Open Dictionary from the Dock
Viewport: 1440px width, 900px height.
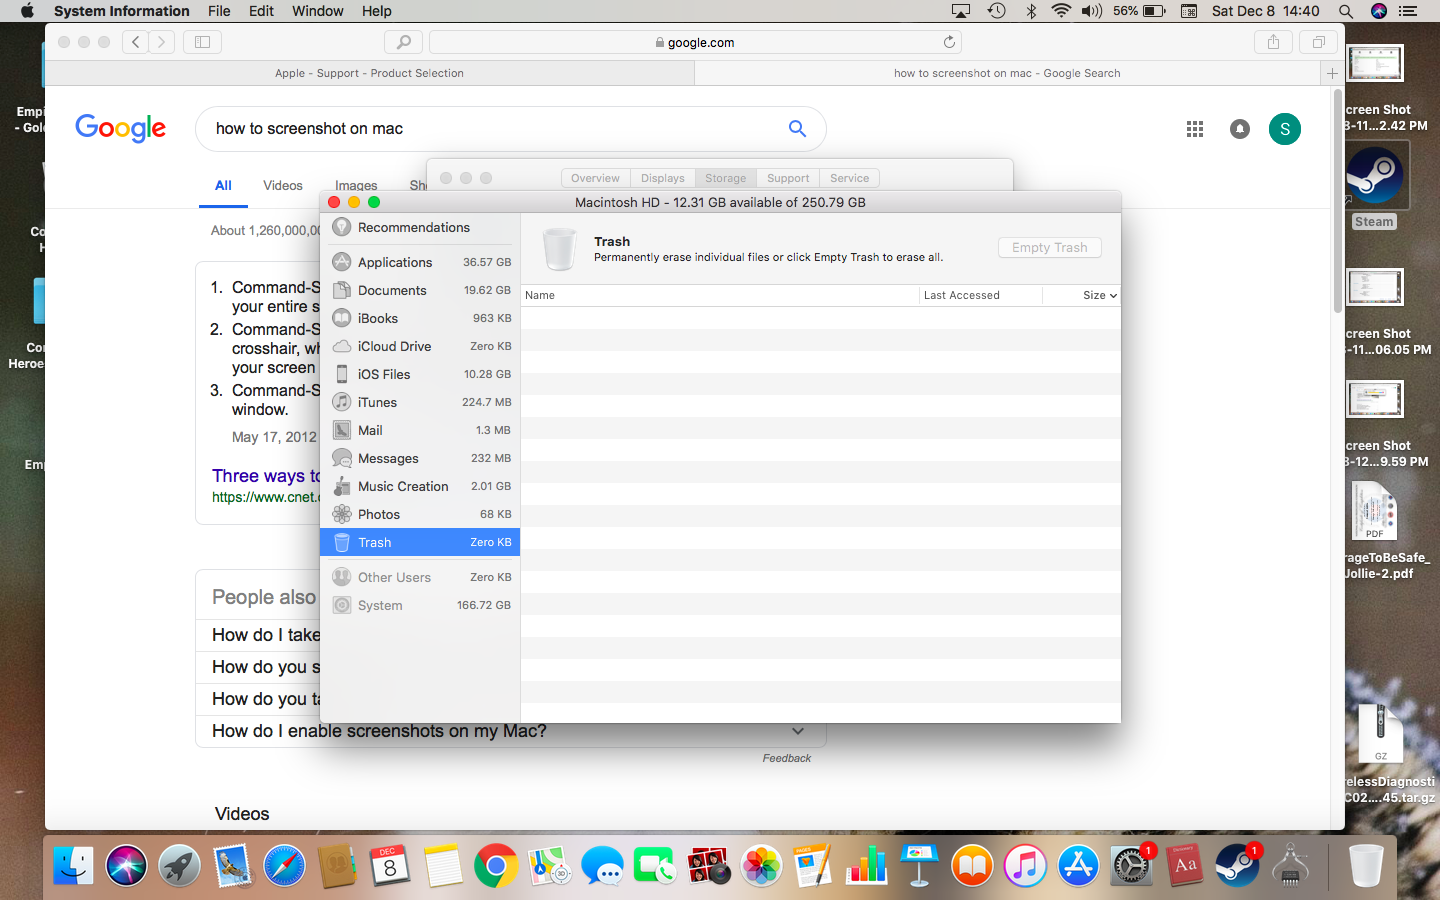[x=1184, y=866]
